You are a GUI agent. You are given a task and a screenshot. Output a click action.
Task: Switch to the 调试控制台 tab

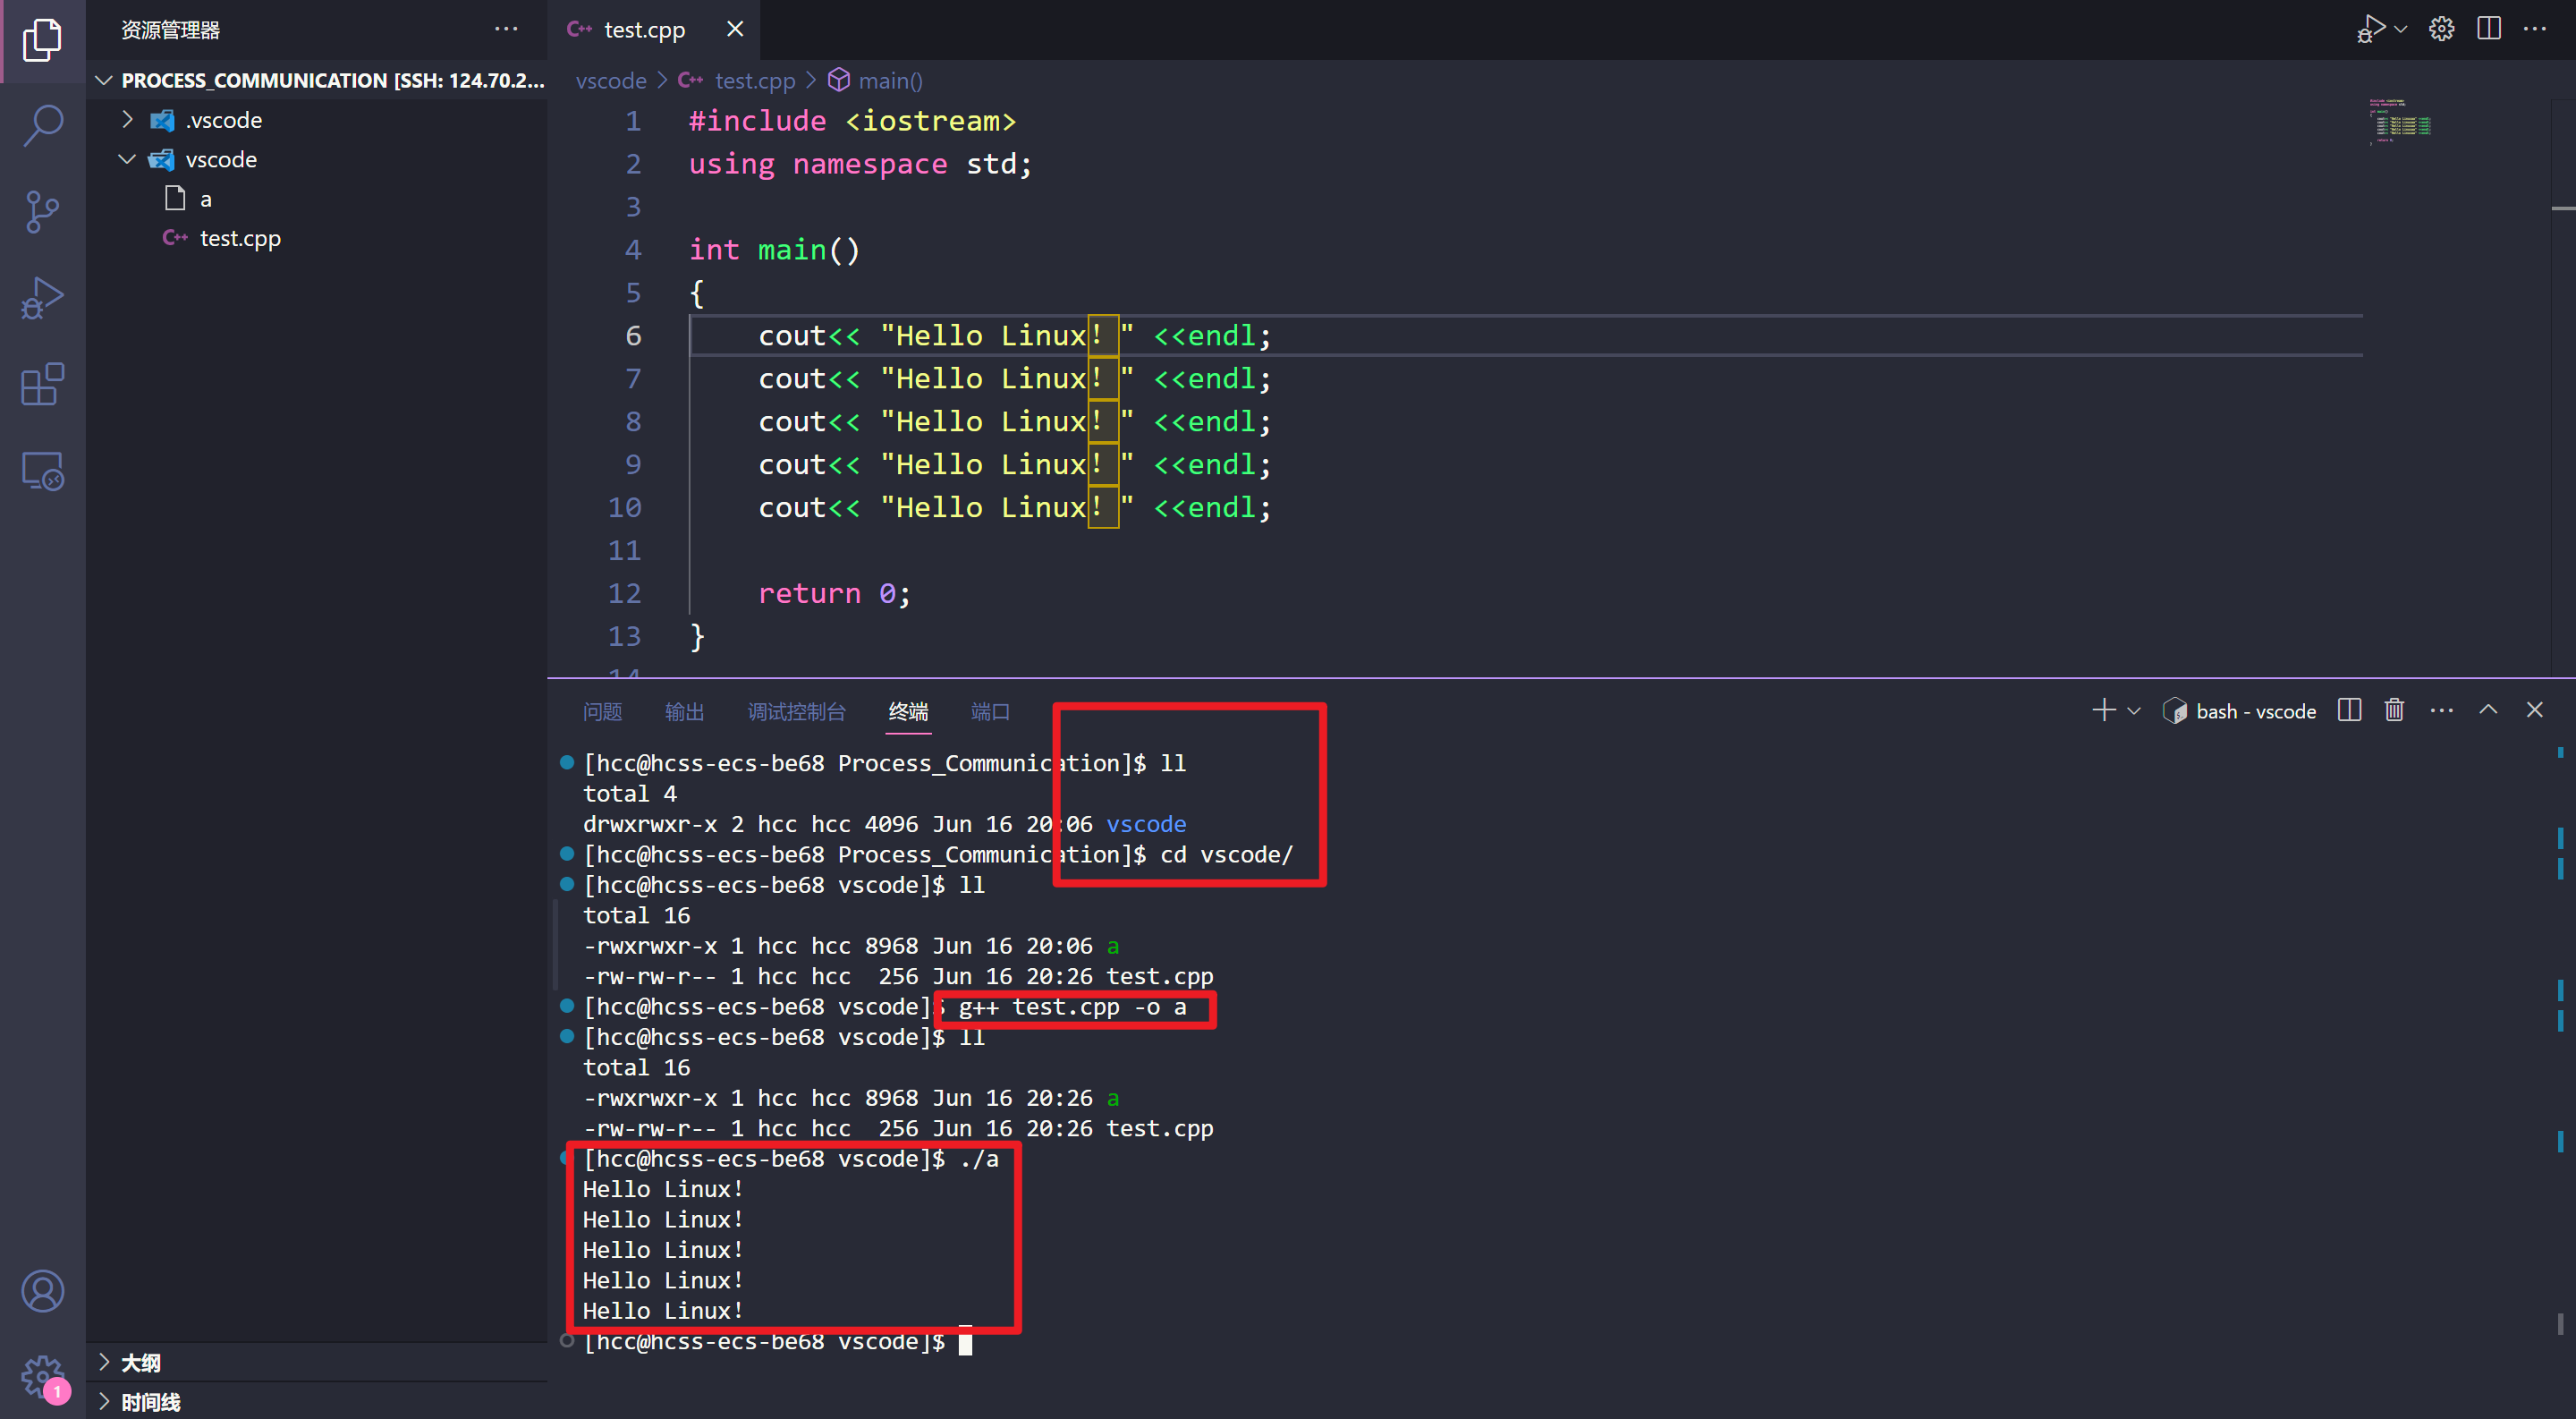[x=796, y=711]
